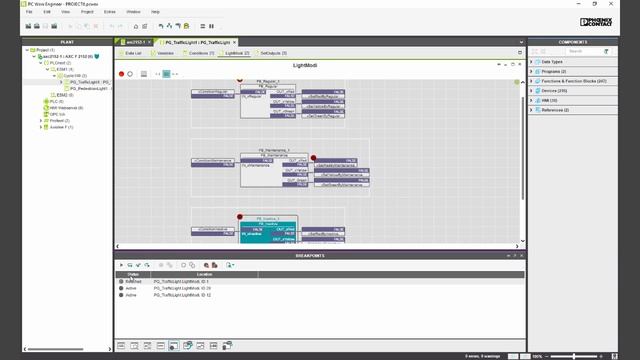Viewport: 640px width, 360px height.
Task: Switch to the axc2152-1 editor tab
Action: click(x=135, y=42)
